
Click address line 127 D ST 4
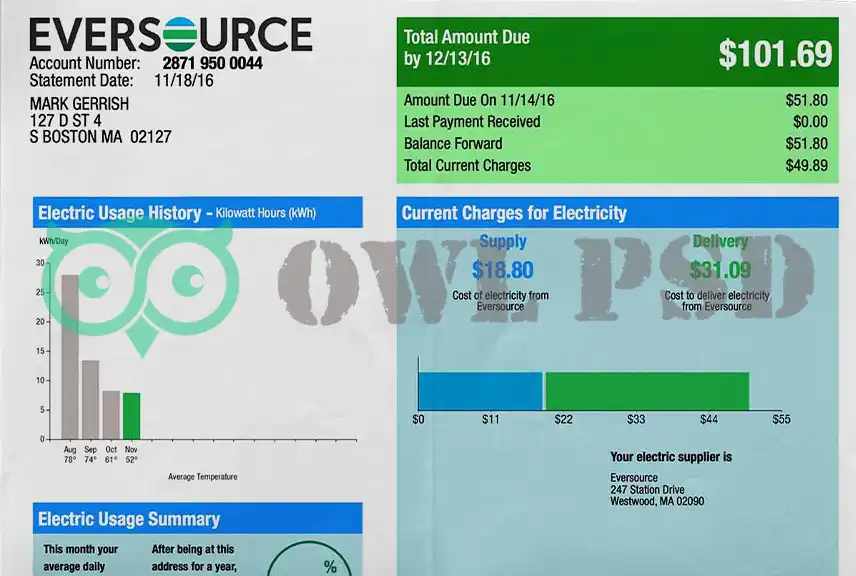tap(66, 121)
